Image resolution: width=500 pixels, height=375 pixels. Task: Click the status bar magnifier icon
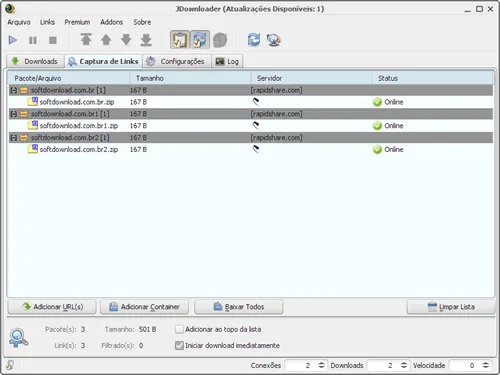pyautogui.click(x=10, y=365)
